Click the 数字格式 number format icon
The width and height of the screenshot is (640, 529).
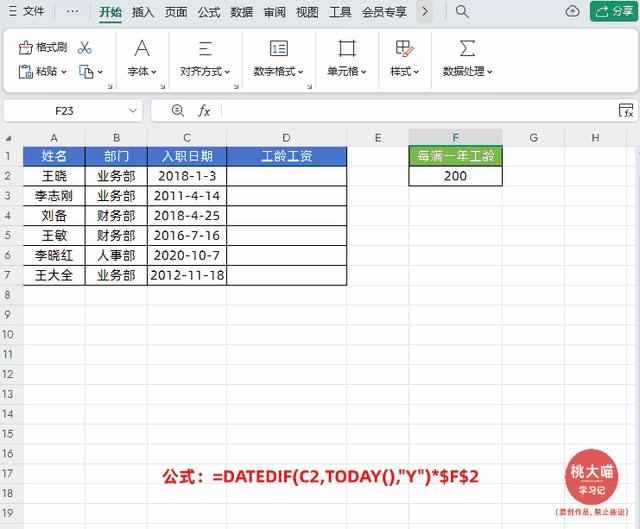tap(279, 48)
